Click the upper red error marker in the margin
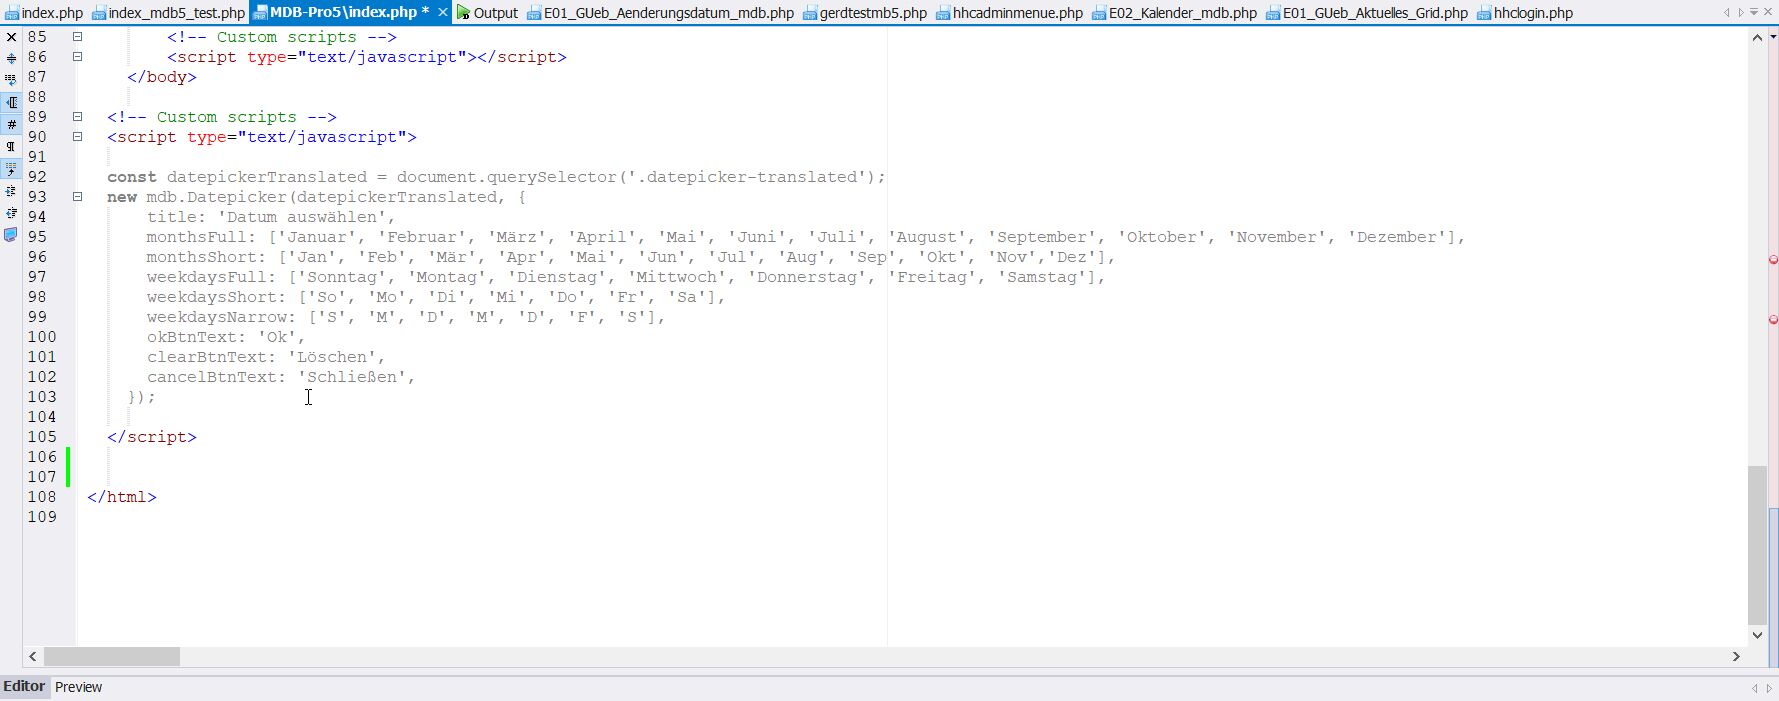Viewport: 1779px width, 701px height. click(1773, 260)
